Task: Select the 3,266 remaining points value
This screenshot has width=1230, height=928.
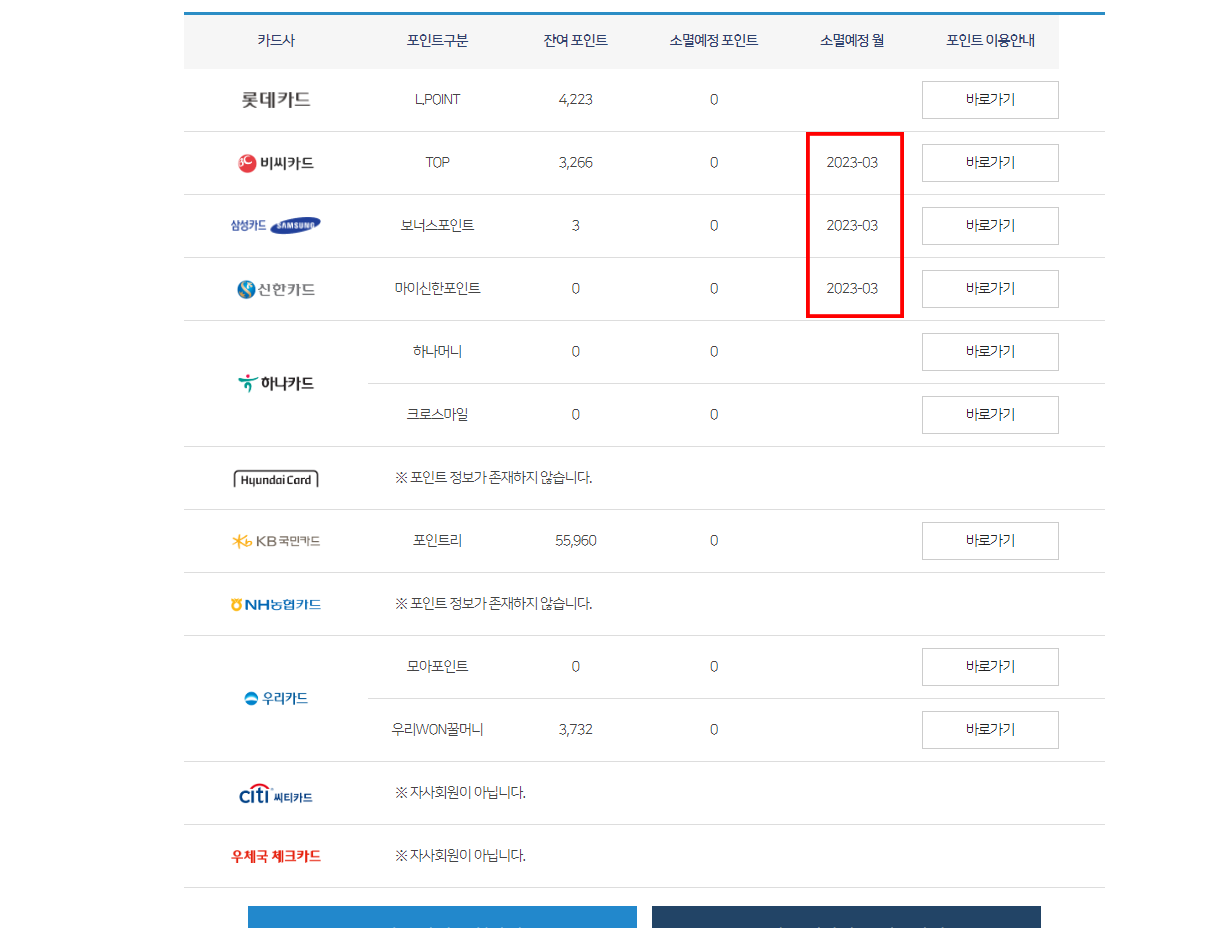Action: tap(575, 163)
